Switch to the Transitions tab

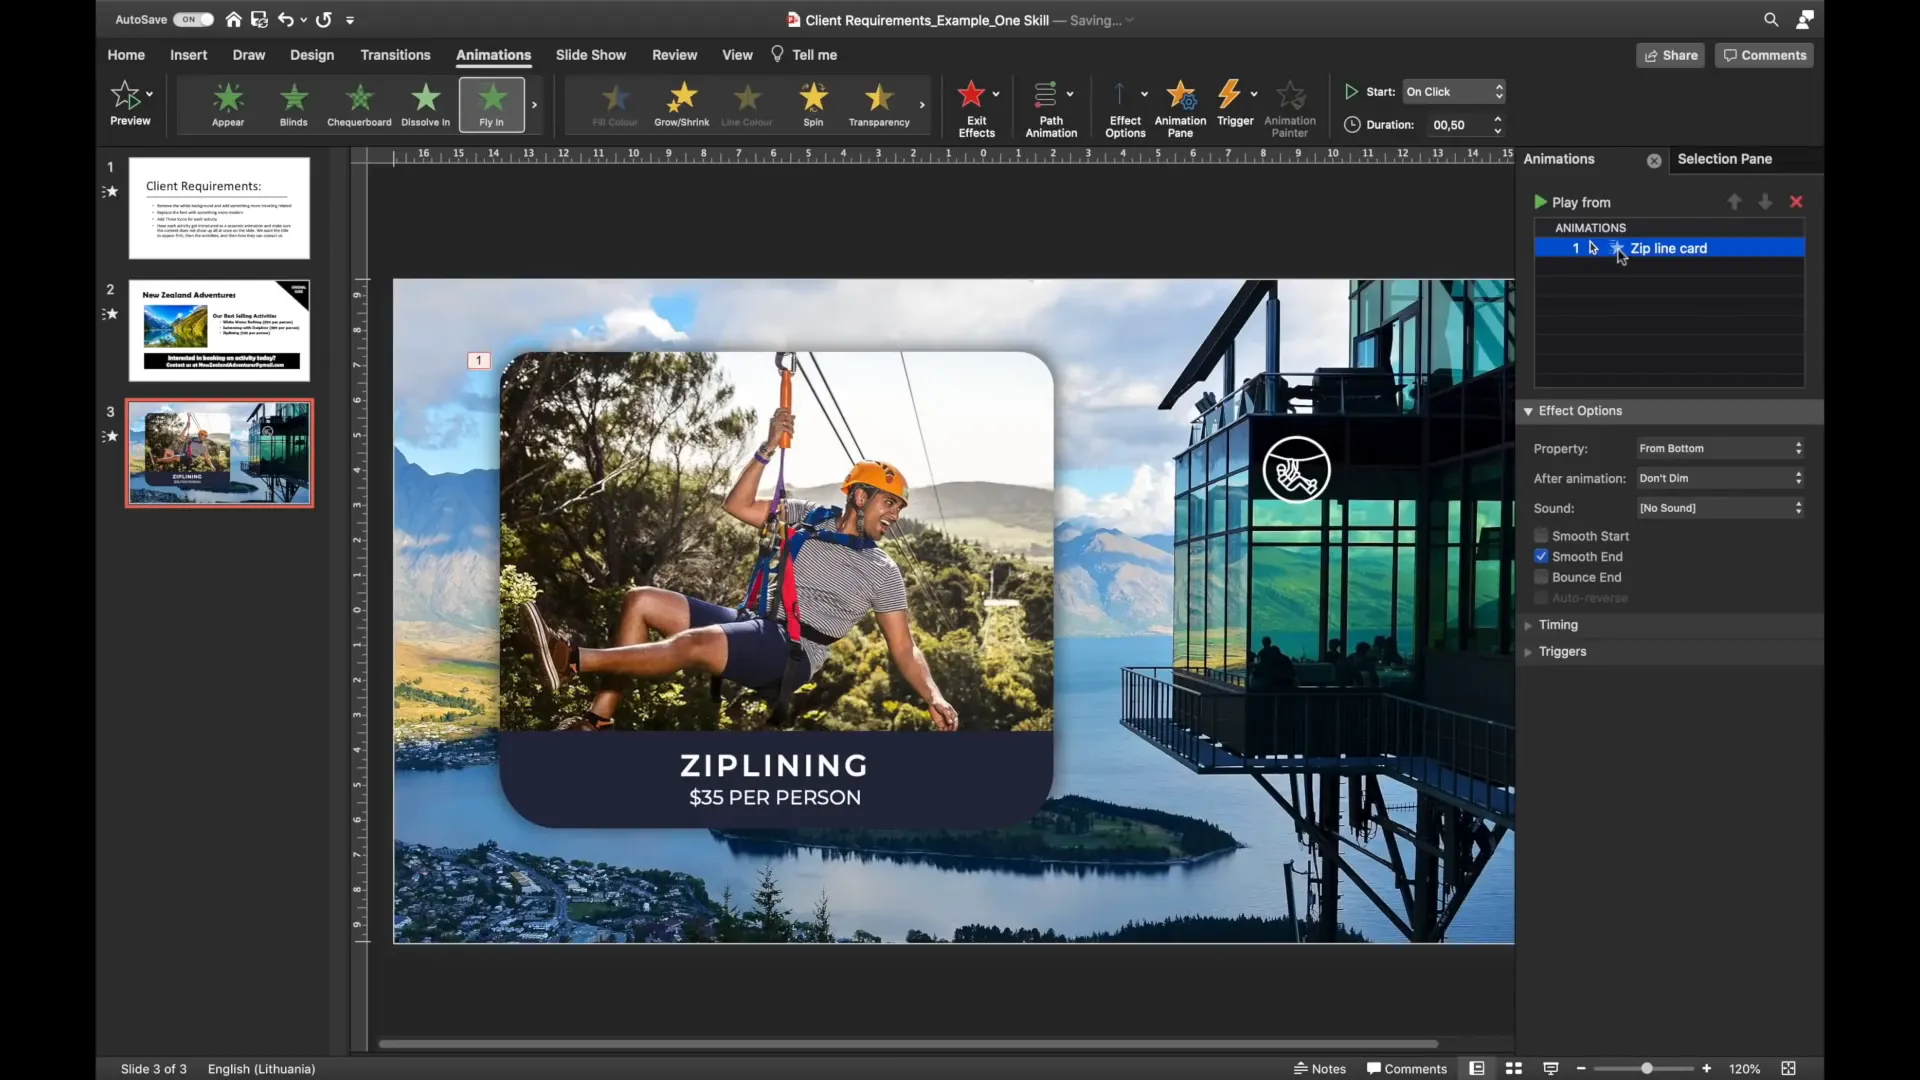click(x=395, y=55)
